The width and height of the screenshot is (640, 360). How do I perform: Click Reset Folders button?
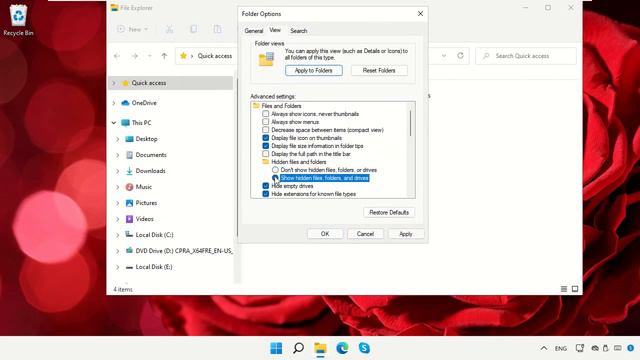[x=379, y=71]
